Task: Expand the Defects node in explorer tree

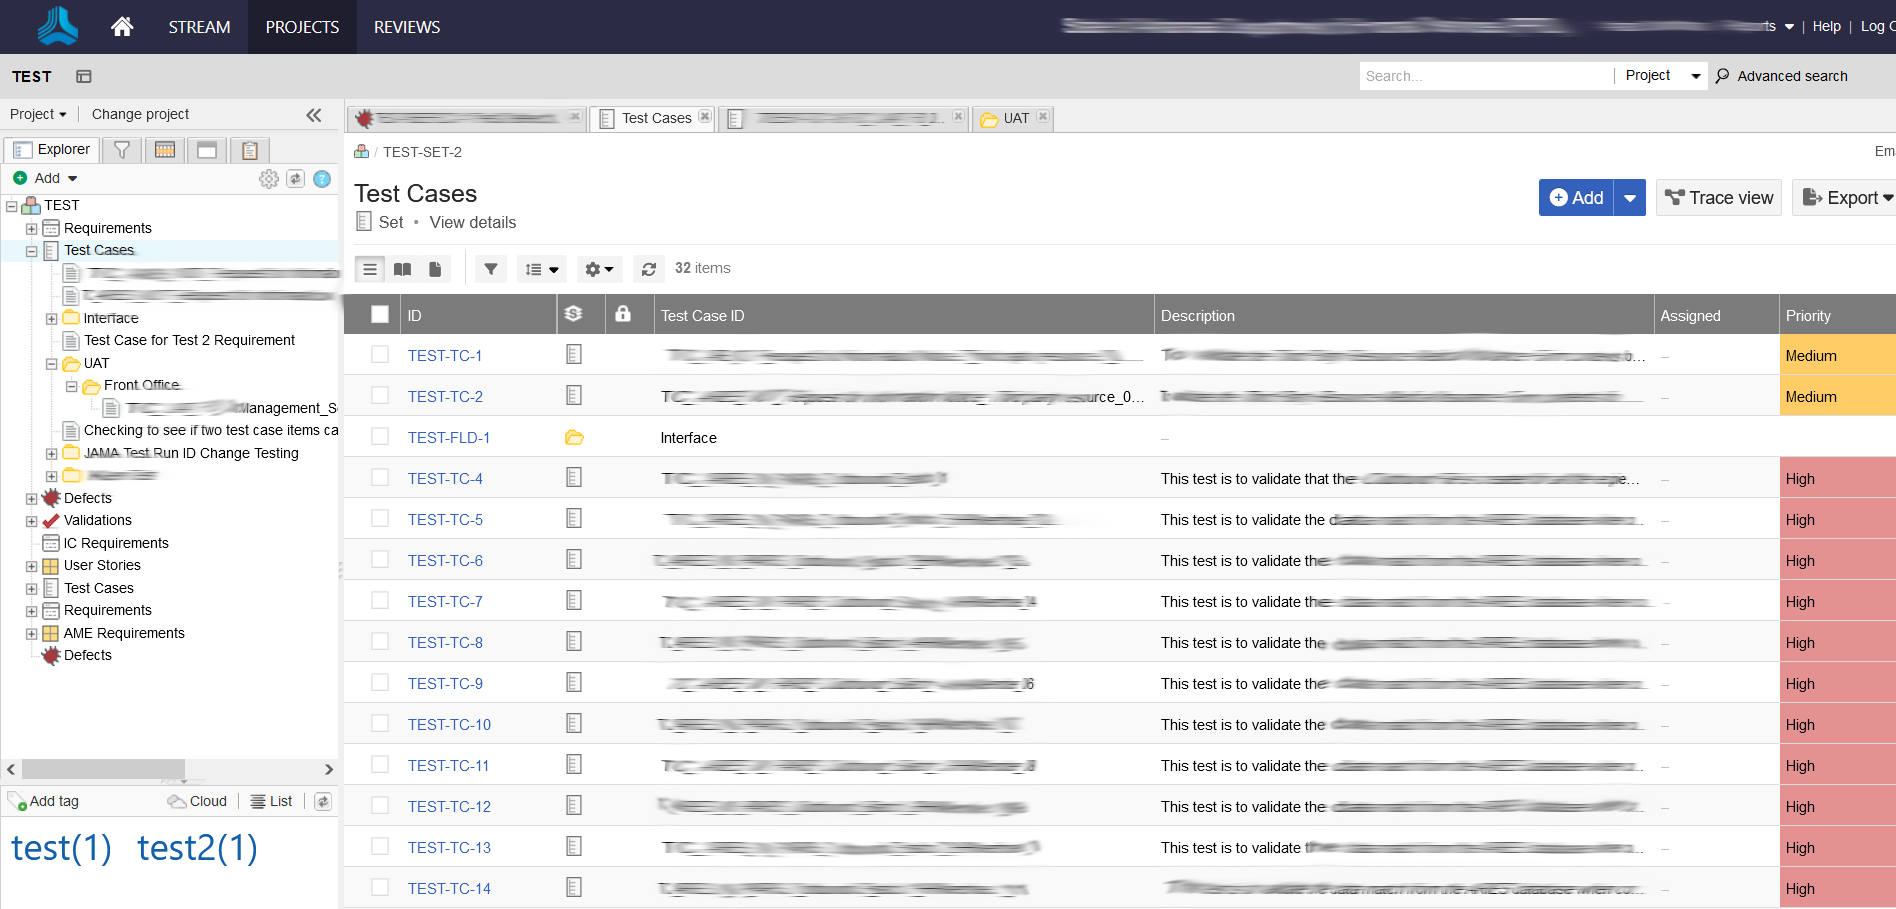Action: pyautogui.click(x=32, y=498)
